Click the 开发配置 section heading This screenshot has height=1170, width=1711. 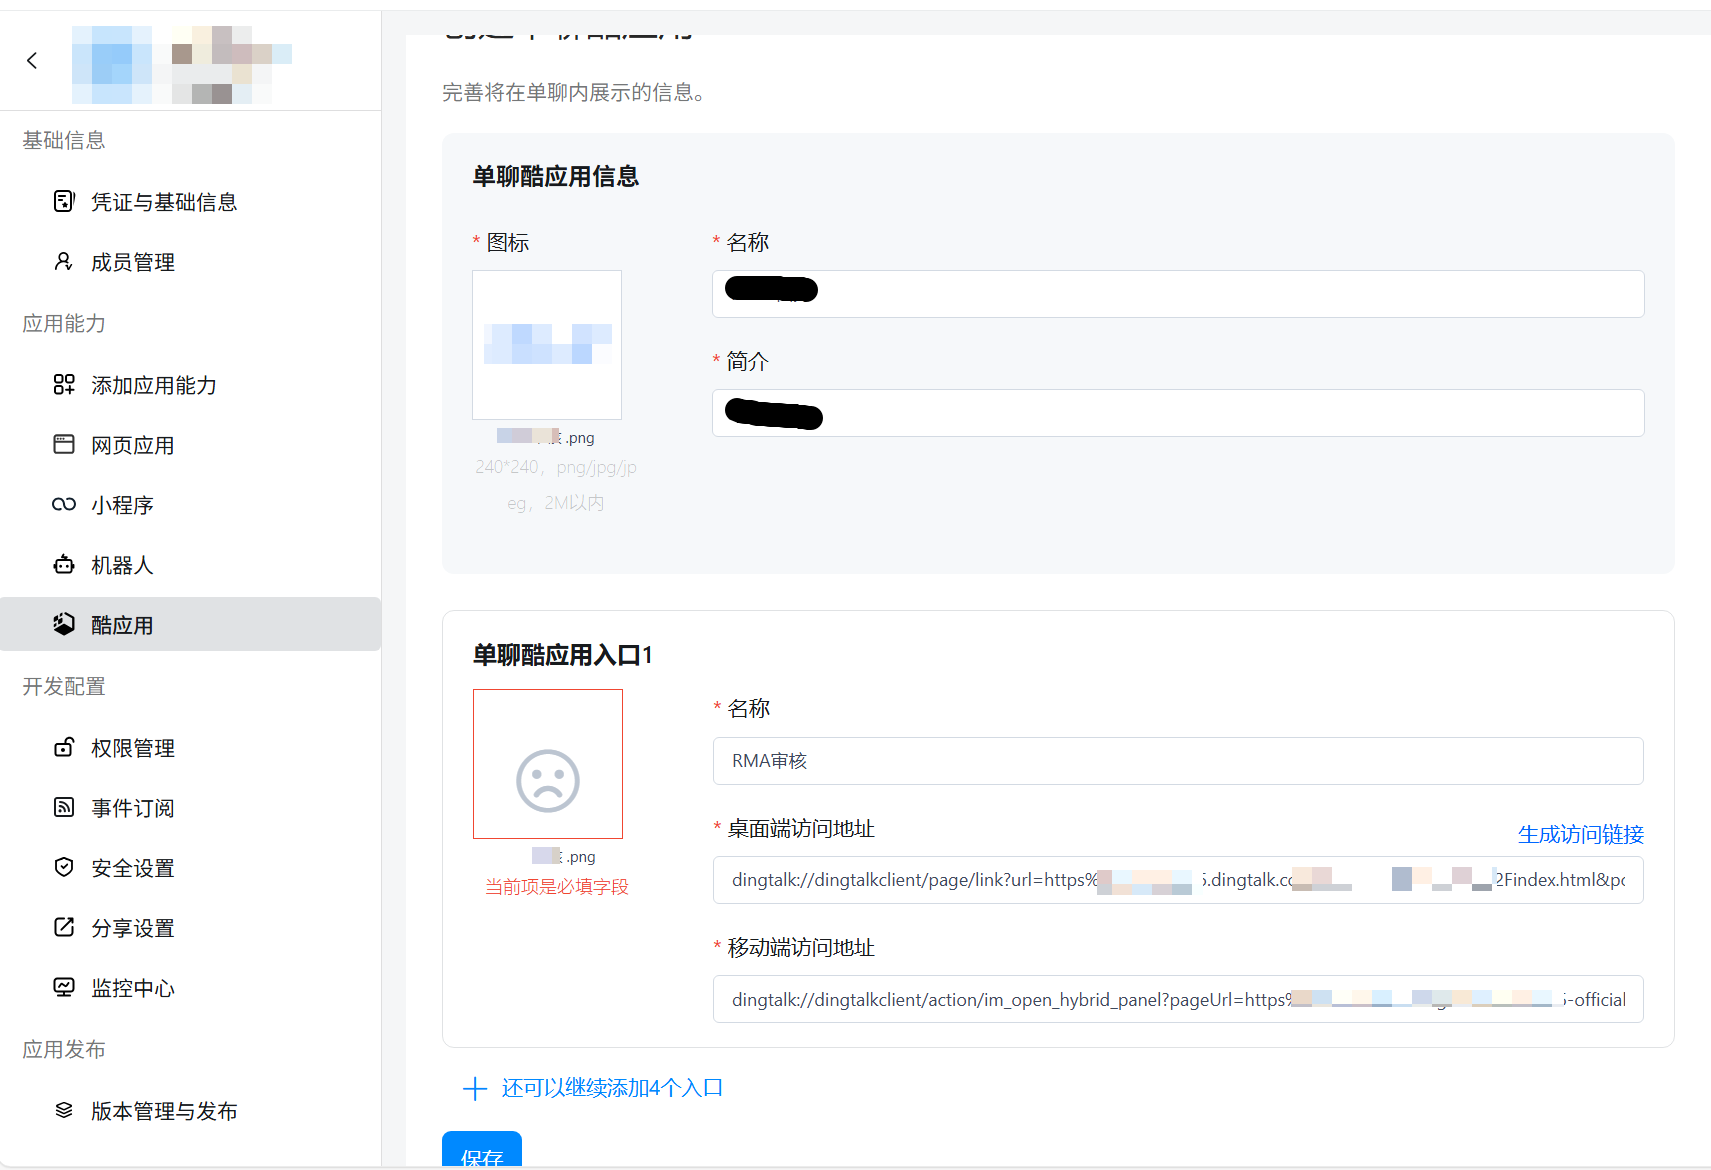coord(64,686)
